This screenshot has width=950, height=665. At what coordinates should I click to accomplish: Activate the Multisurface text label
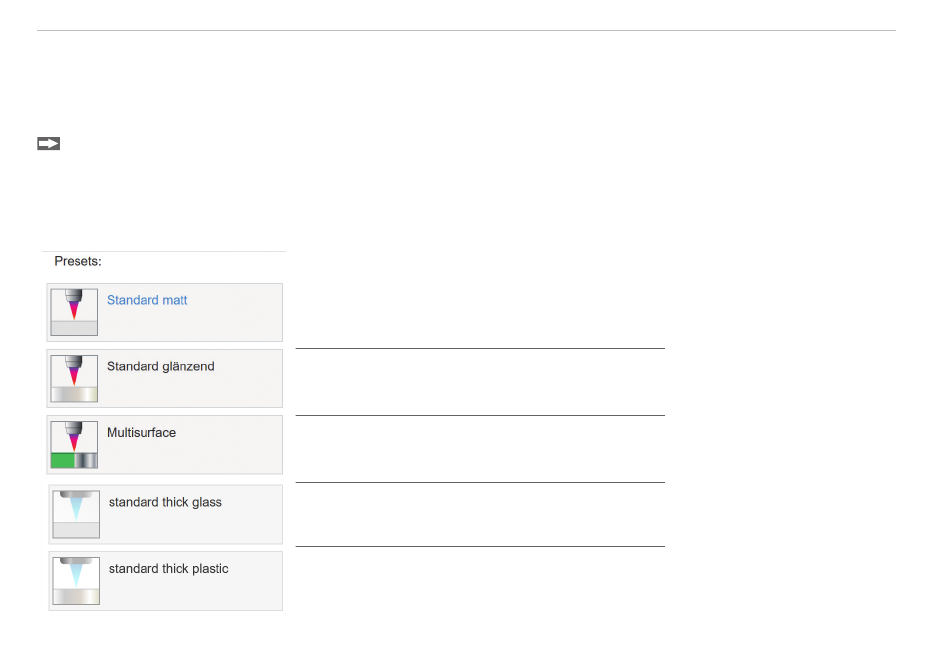point(141,432)
